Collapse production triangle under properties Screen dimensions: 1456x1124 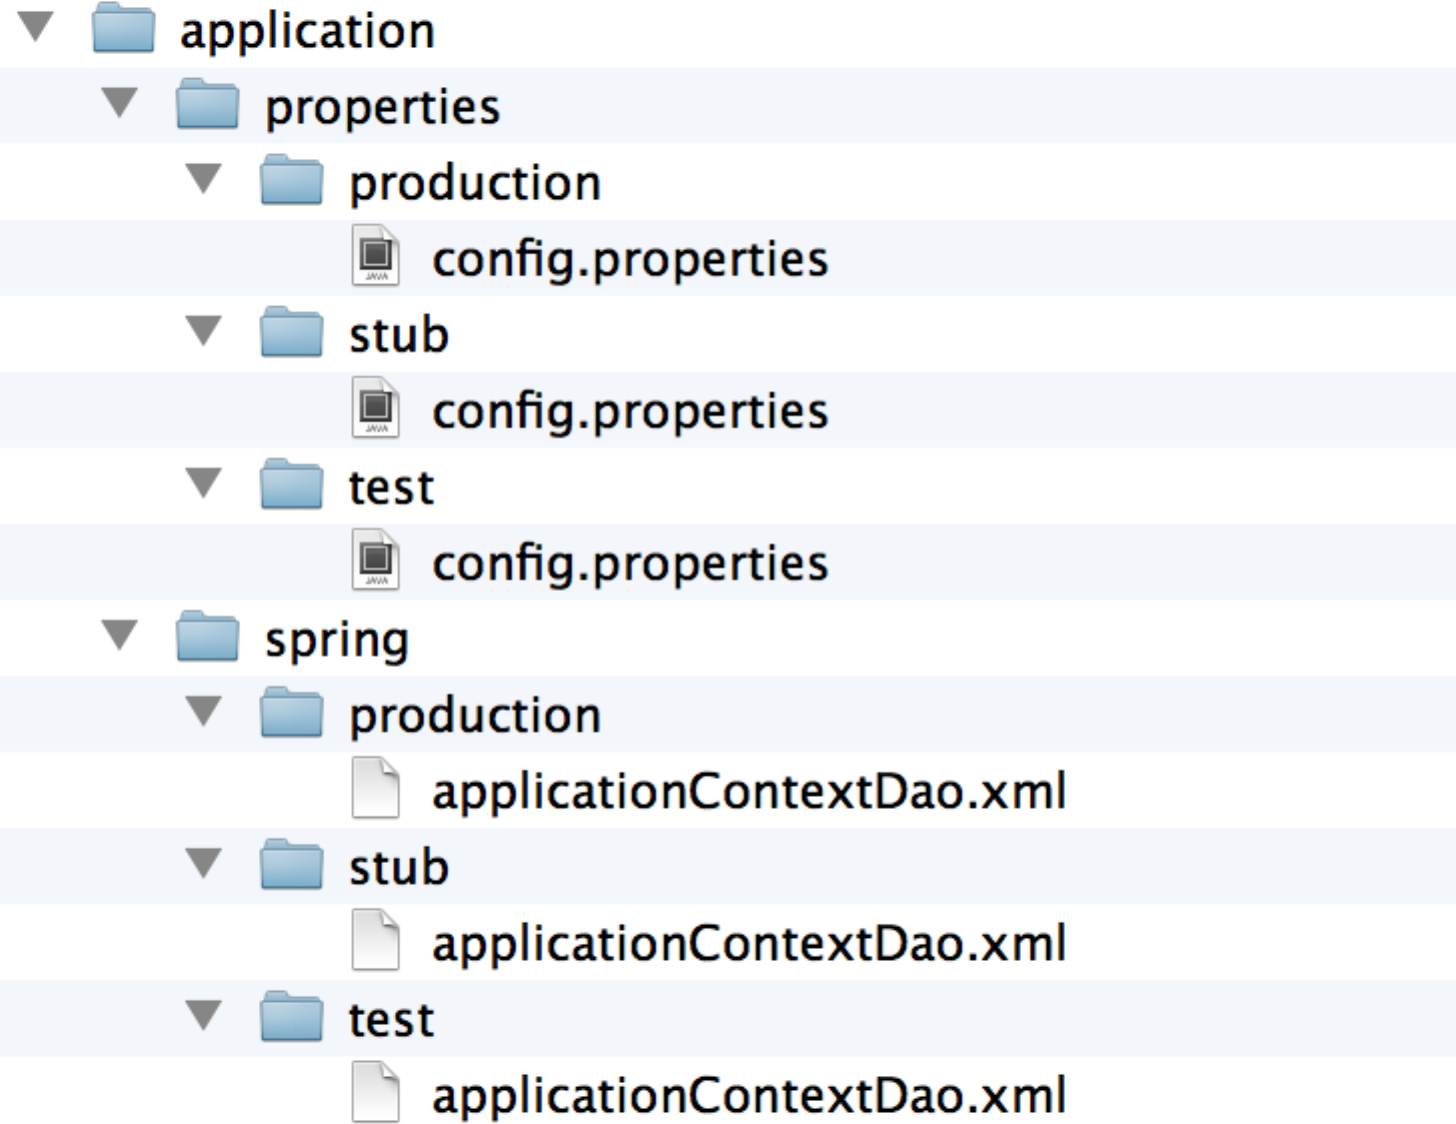coord(204,179)
